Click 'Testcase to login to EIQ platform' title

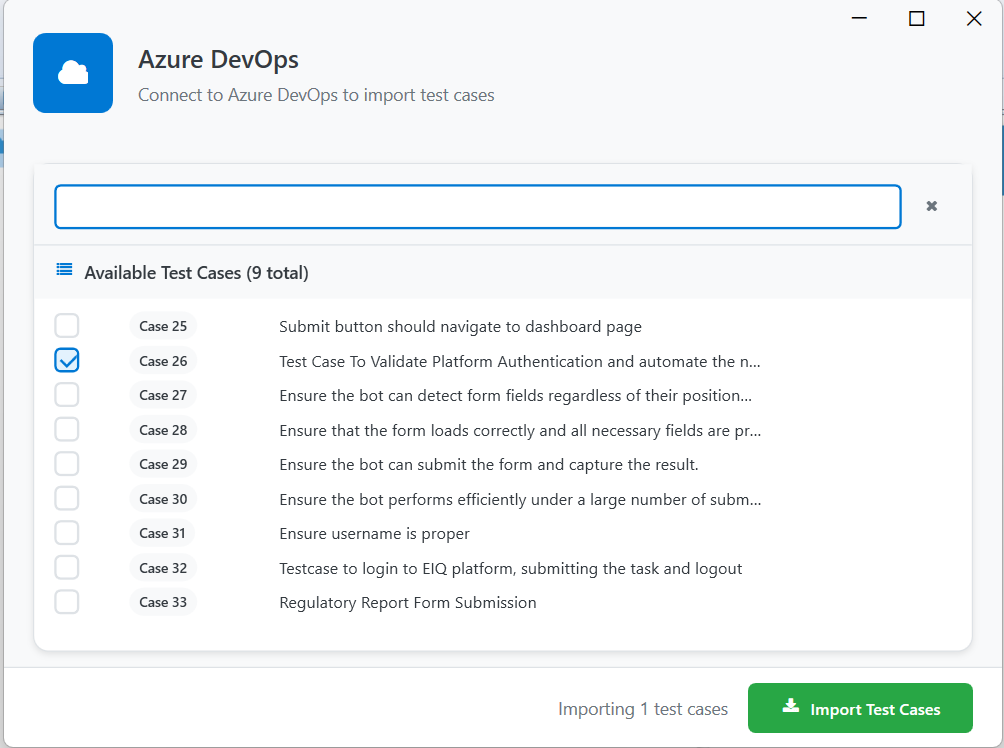pyautogui.click(x=510, y=569)
